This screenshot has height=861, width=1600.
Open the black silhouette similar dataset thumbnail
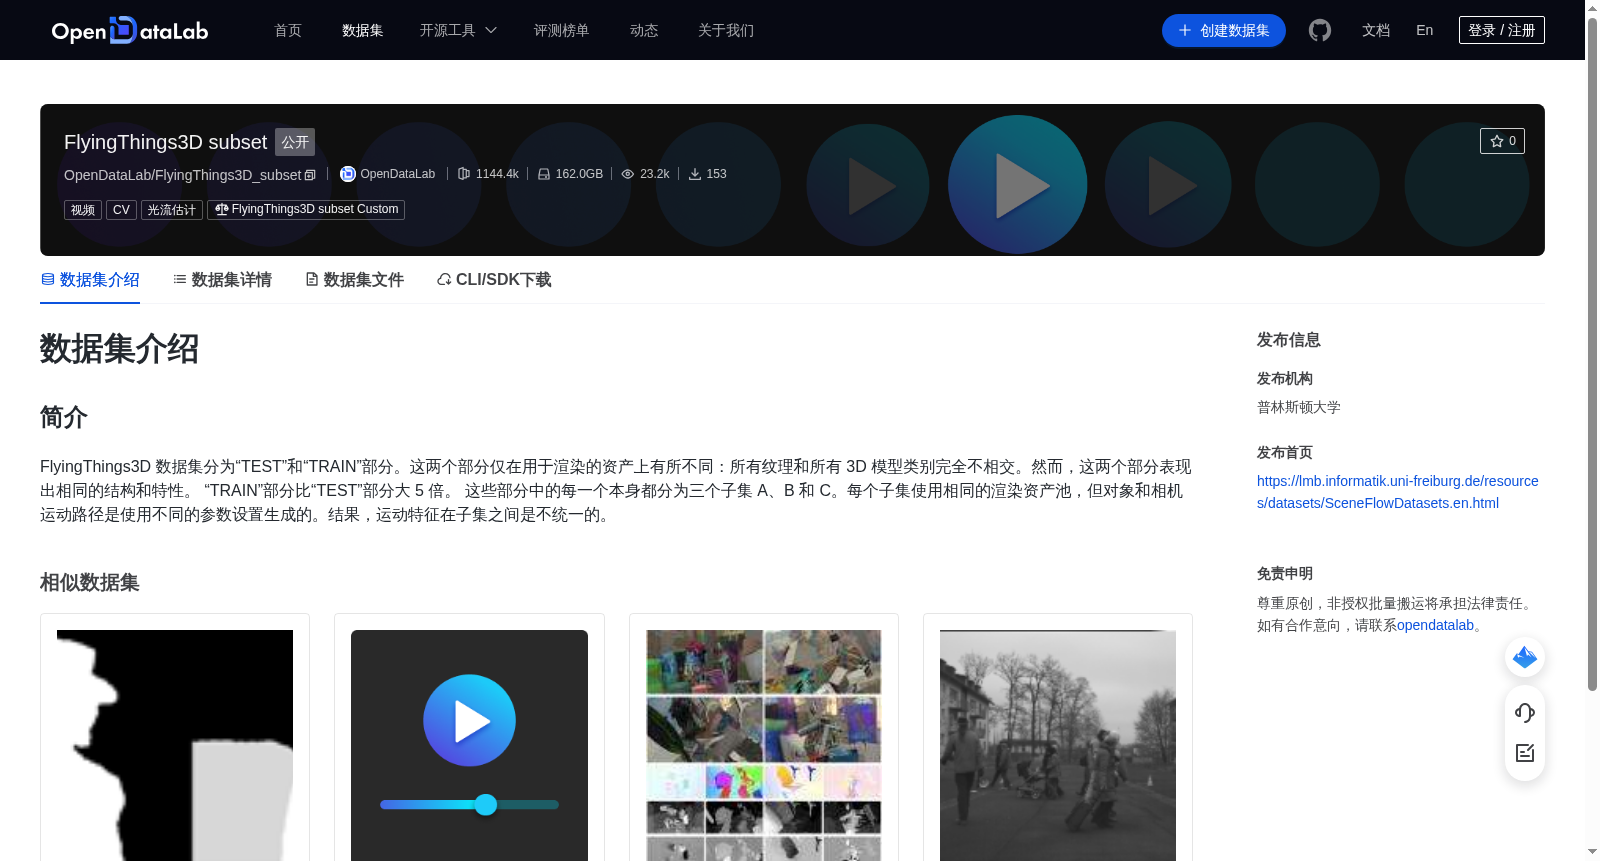click(x=175, y=745)
